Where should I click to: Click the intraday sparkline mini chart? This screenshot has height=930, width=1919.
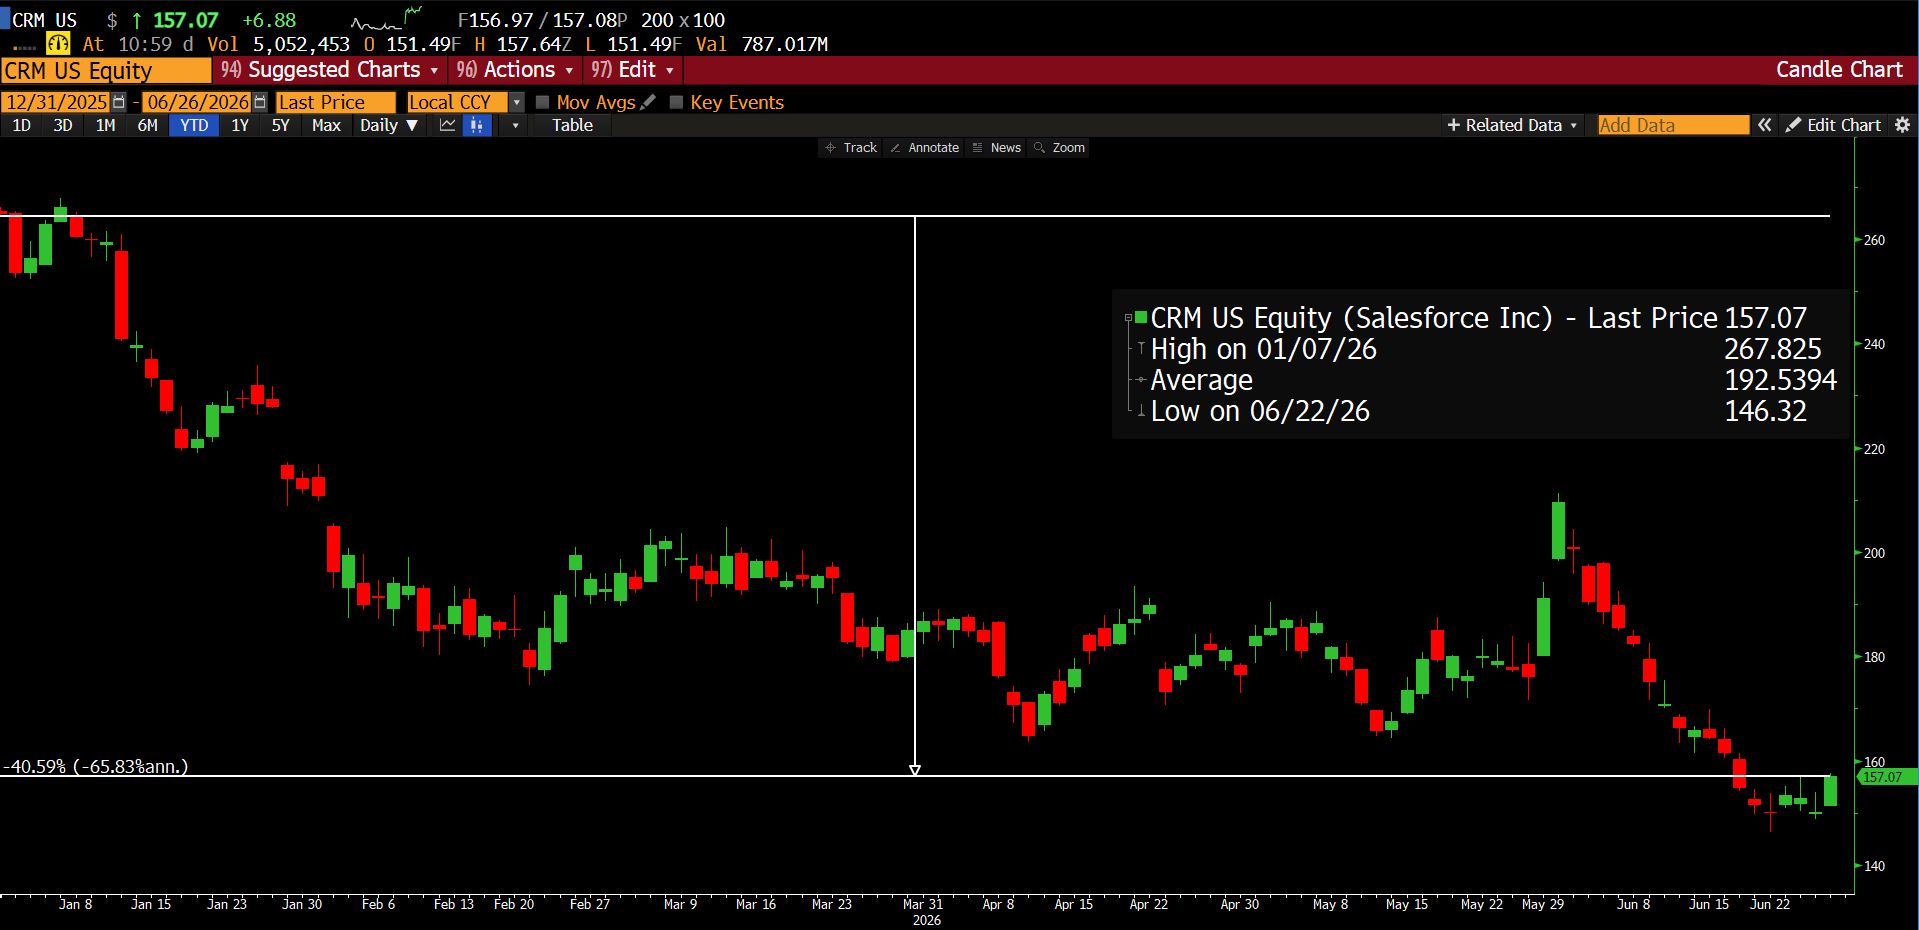pyautogui.click(x=386, y=18)
